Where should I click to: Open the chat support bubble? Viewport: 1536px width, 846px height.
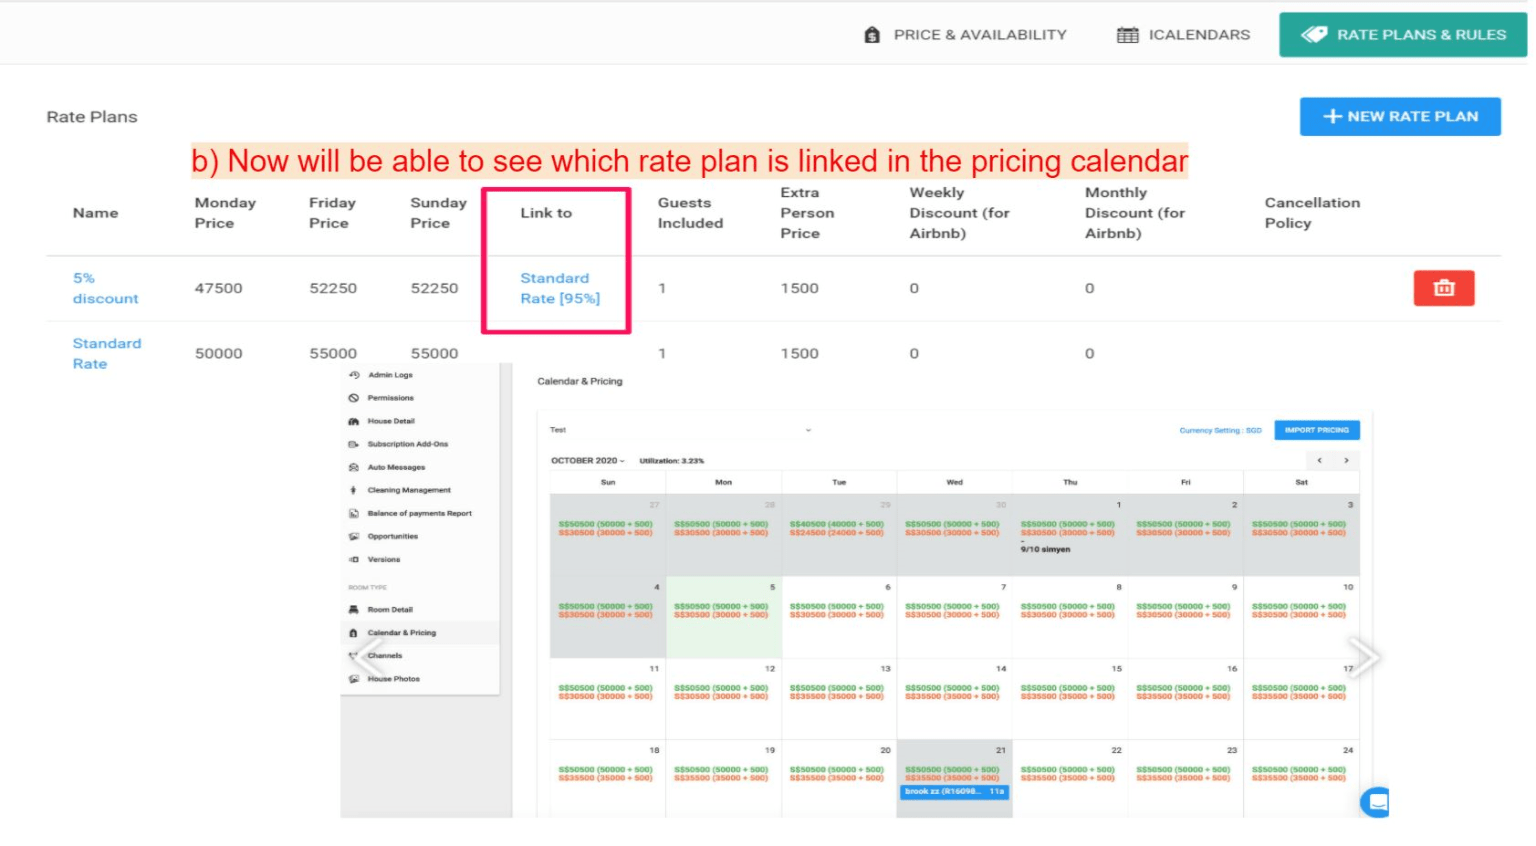(1377, 802)
